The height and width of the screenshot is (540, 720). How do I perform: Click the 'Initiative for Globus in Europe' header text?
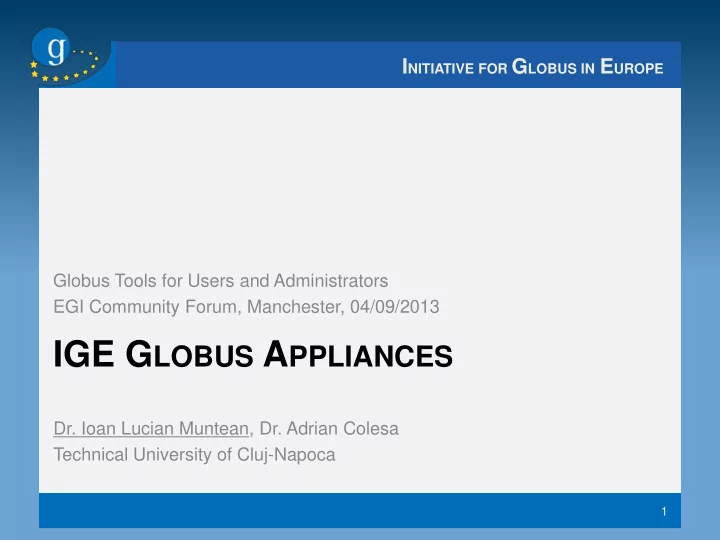[x=533, y=67]
